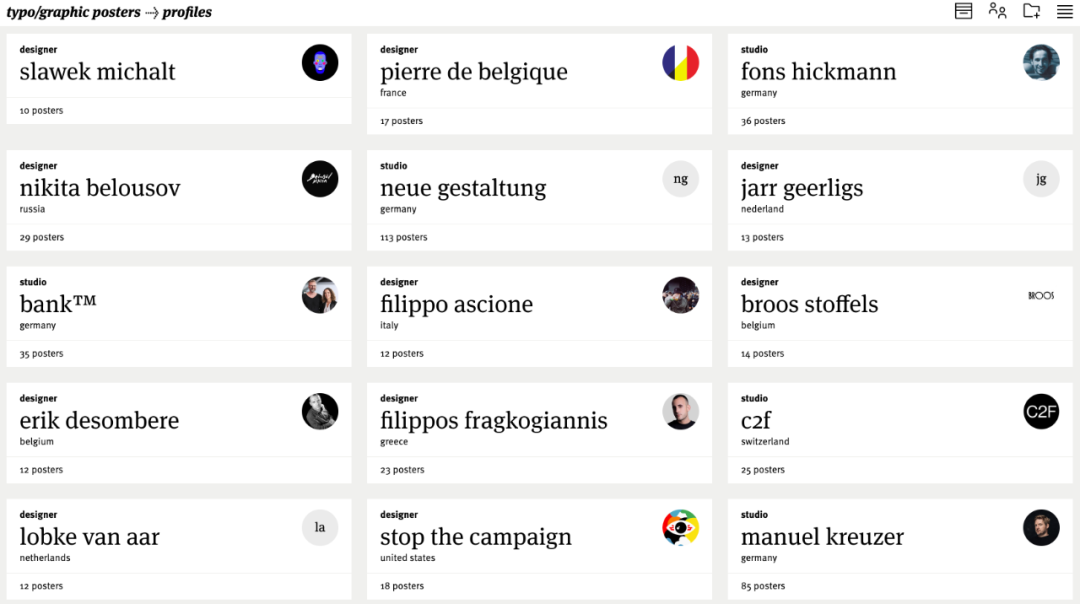
Task: Go to typo/graphic posters home
Action: tap(73, 13)
